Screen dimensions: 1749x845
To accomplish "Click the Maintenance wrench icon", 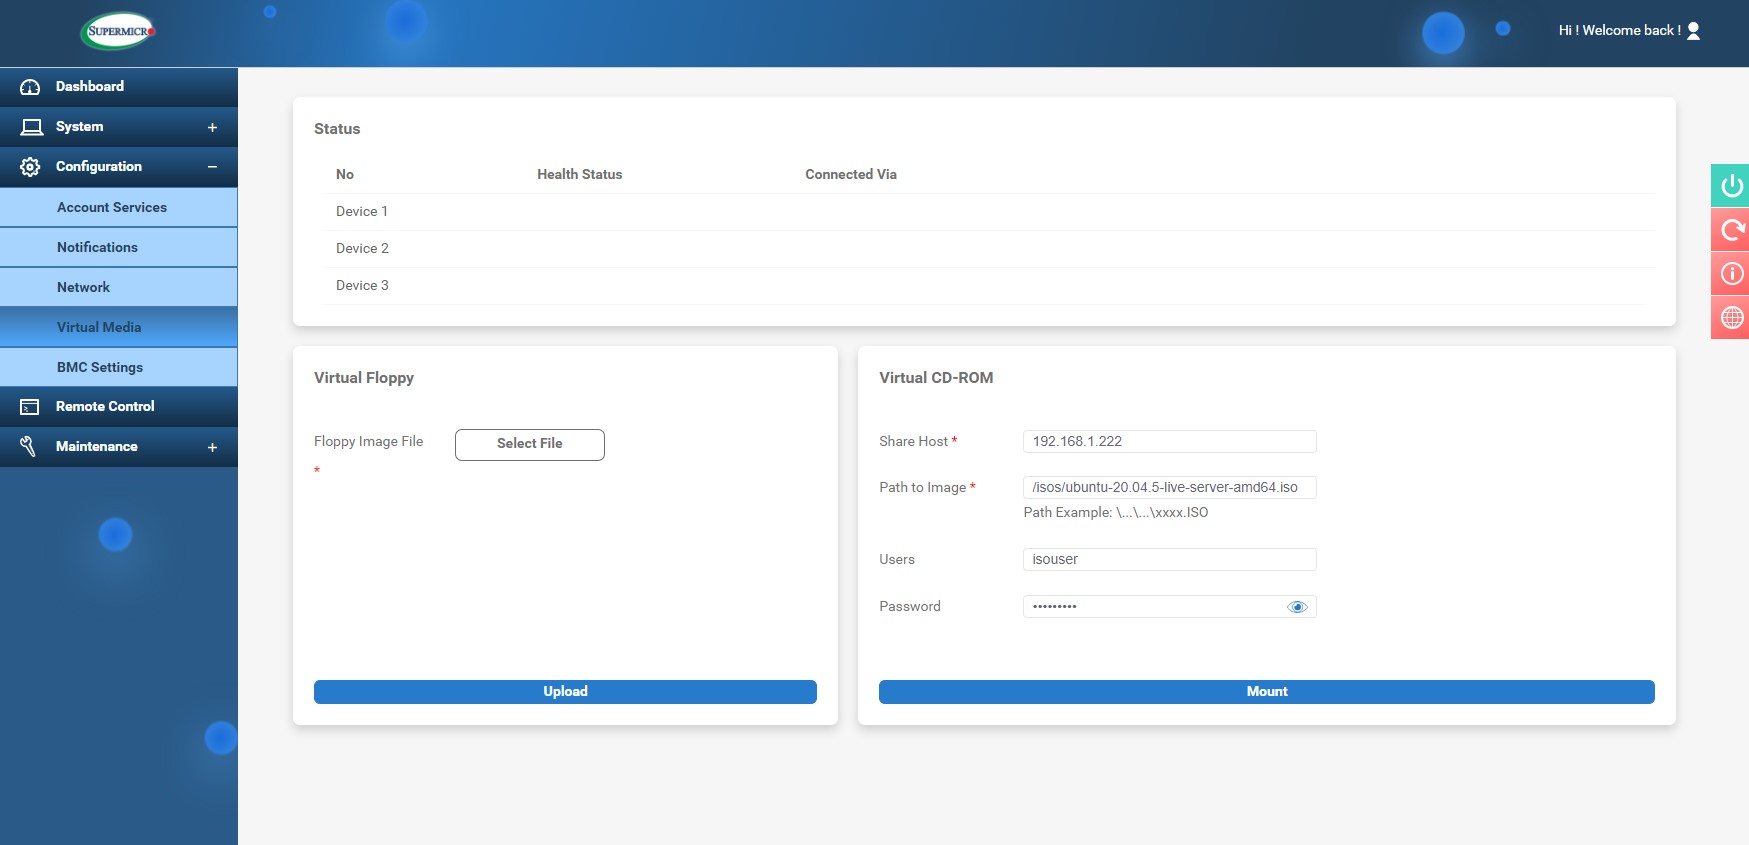I will click(29, 447).
